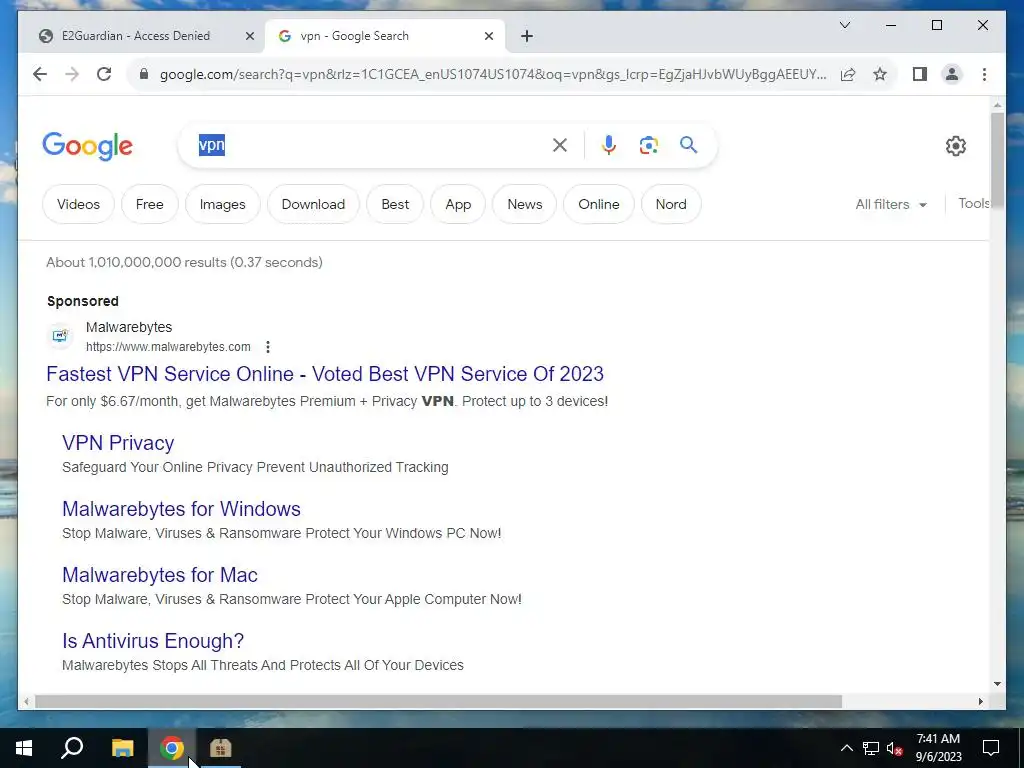Click the scroll down arrow
The width and height of the screenshot is (1024, 768).
[997, 684]
